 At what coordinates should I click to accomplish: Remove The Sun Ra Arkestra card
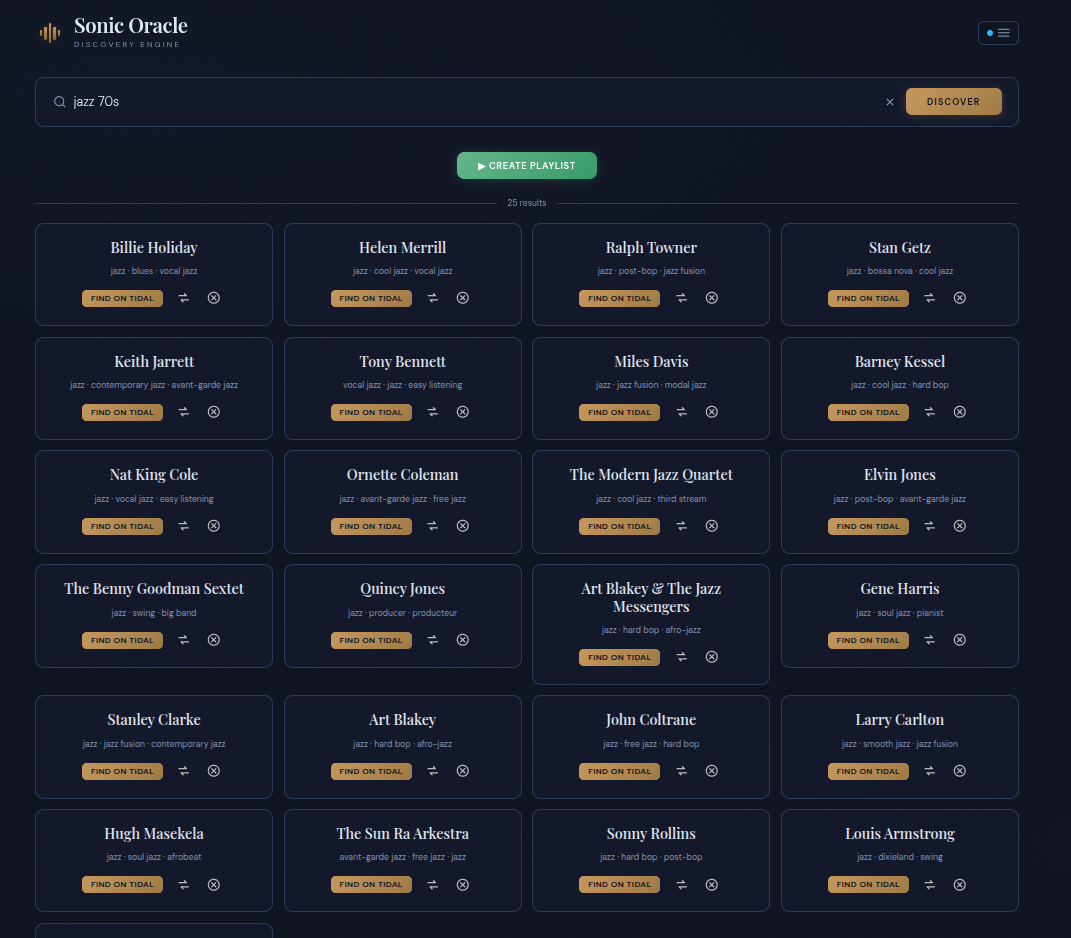pos(462,885)
